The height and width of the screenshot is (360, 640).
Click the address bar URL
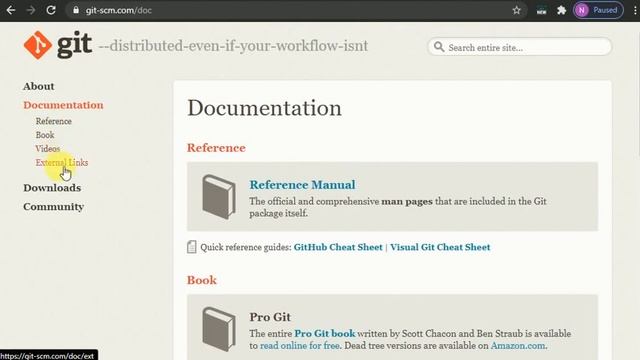[x=118, y=10]
